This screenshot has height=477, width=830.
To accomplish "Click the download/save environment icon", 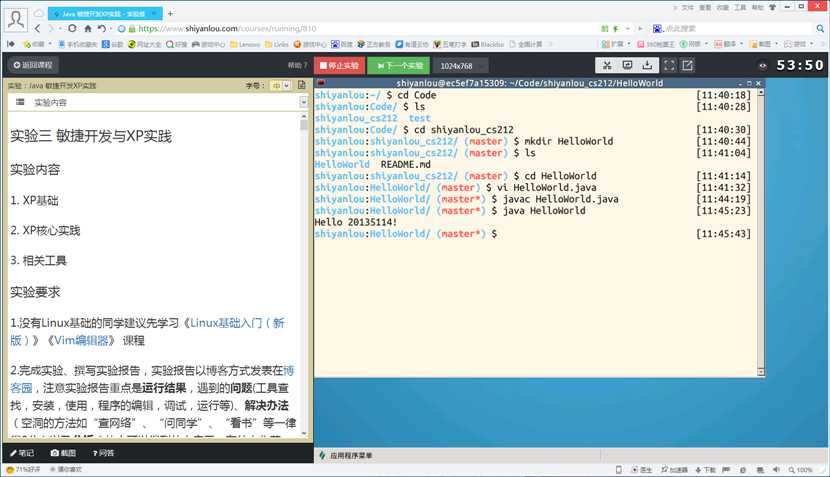I will 647,65.
